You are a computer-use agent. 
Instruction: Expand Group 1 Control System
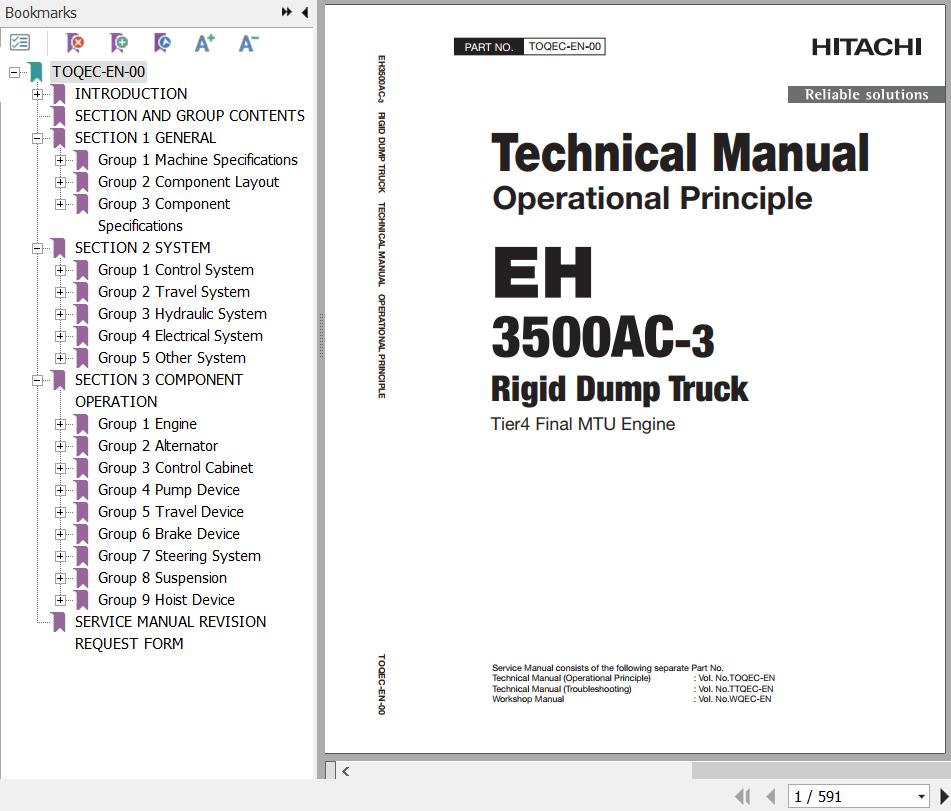click(x=60, y=270)
